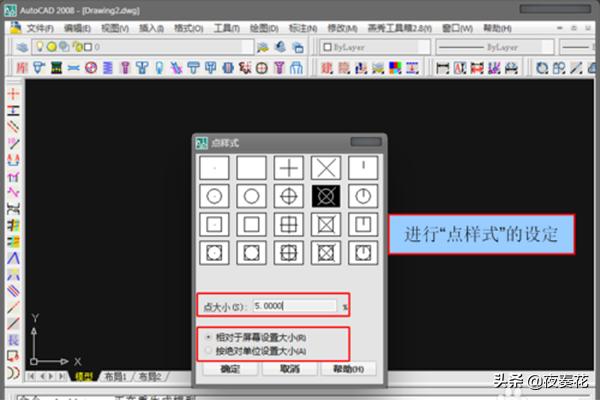Open the layer list dropdown
The width and height of the screenshot is (600, 400).
[x=248, y=47]
